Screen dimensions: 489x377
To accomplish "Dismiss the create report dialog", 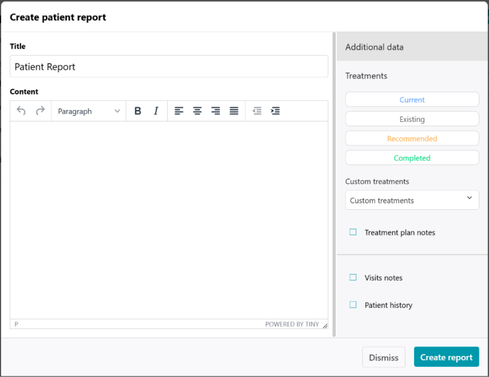I will 384,357.
